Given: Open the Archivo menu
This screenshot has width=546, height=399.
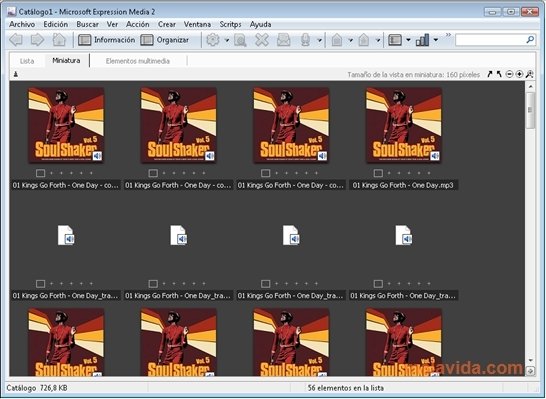Looking at the screenshot, I should pos(22,24).
